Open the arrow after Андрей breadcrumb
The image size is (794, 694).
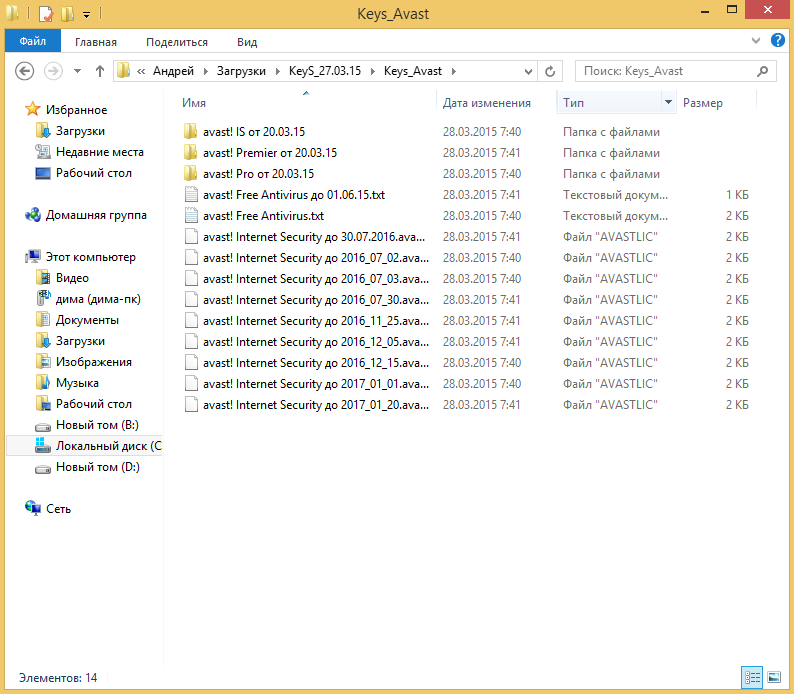pos(206,71)
